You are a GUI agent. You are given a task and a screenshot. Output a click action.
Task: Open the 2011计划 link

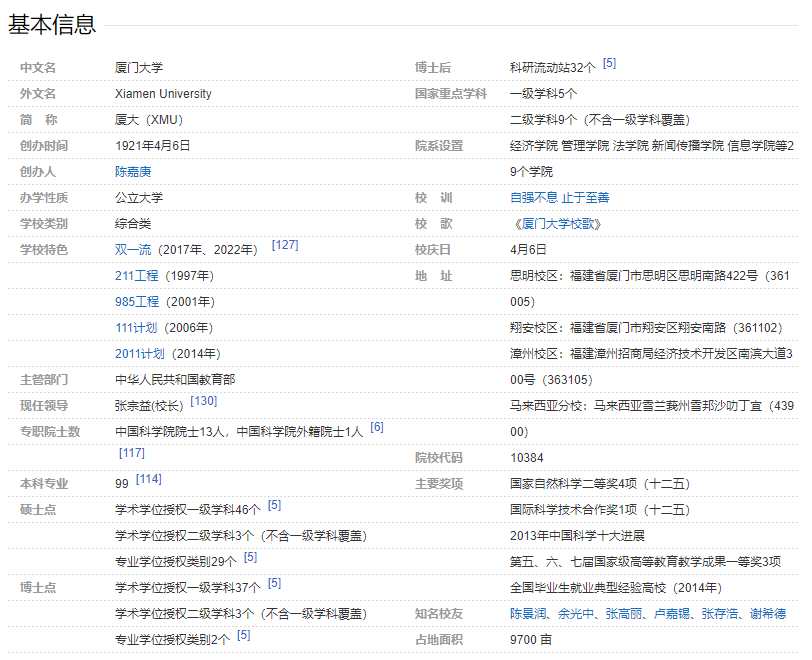tap(140, 354)
